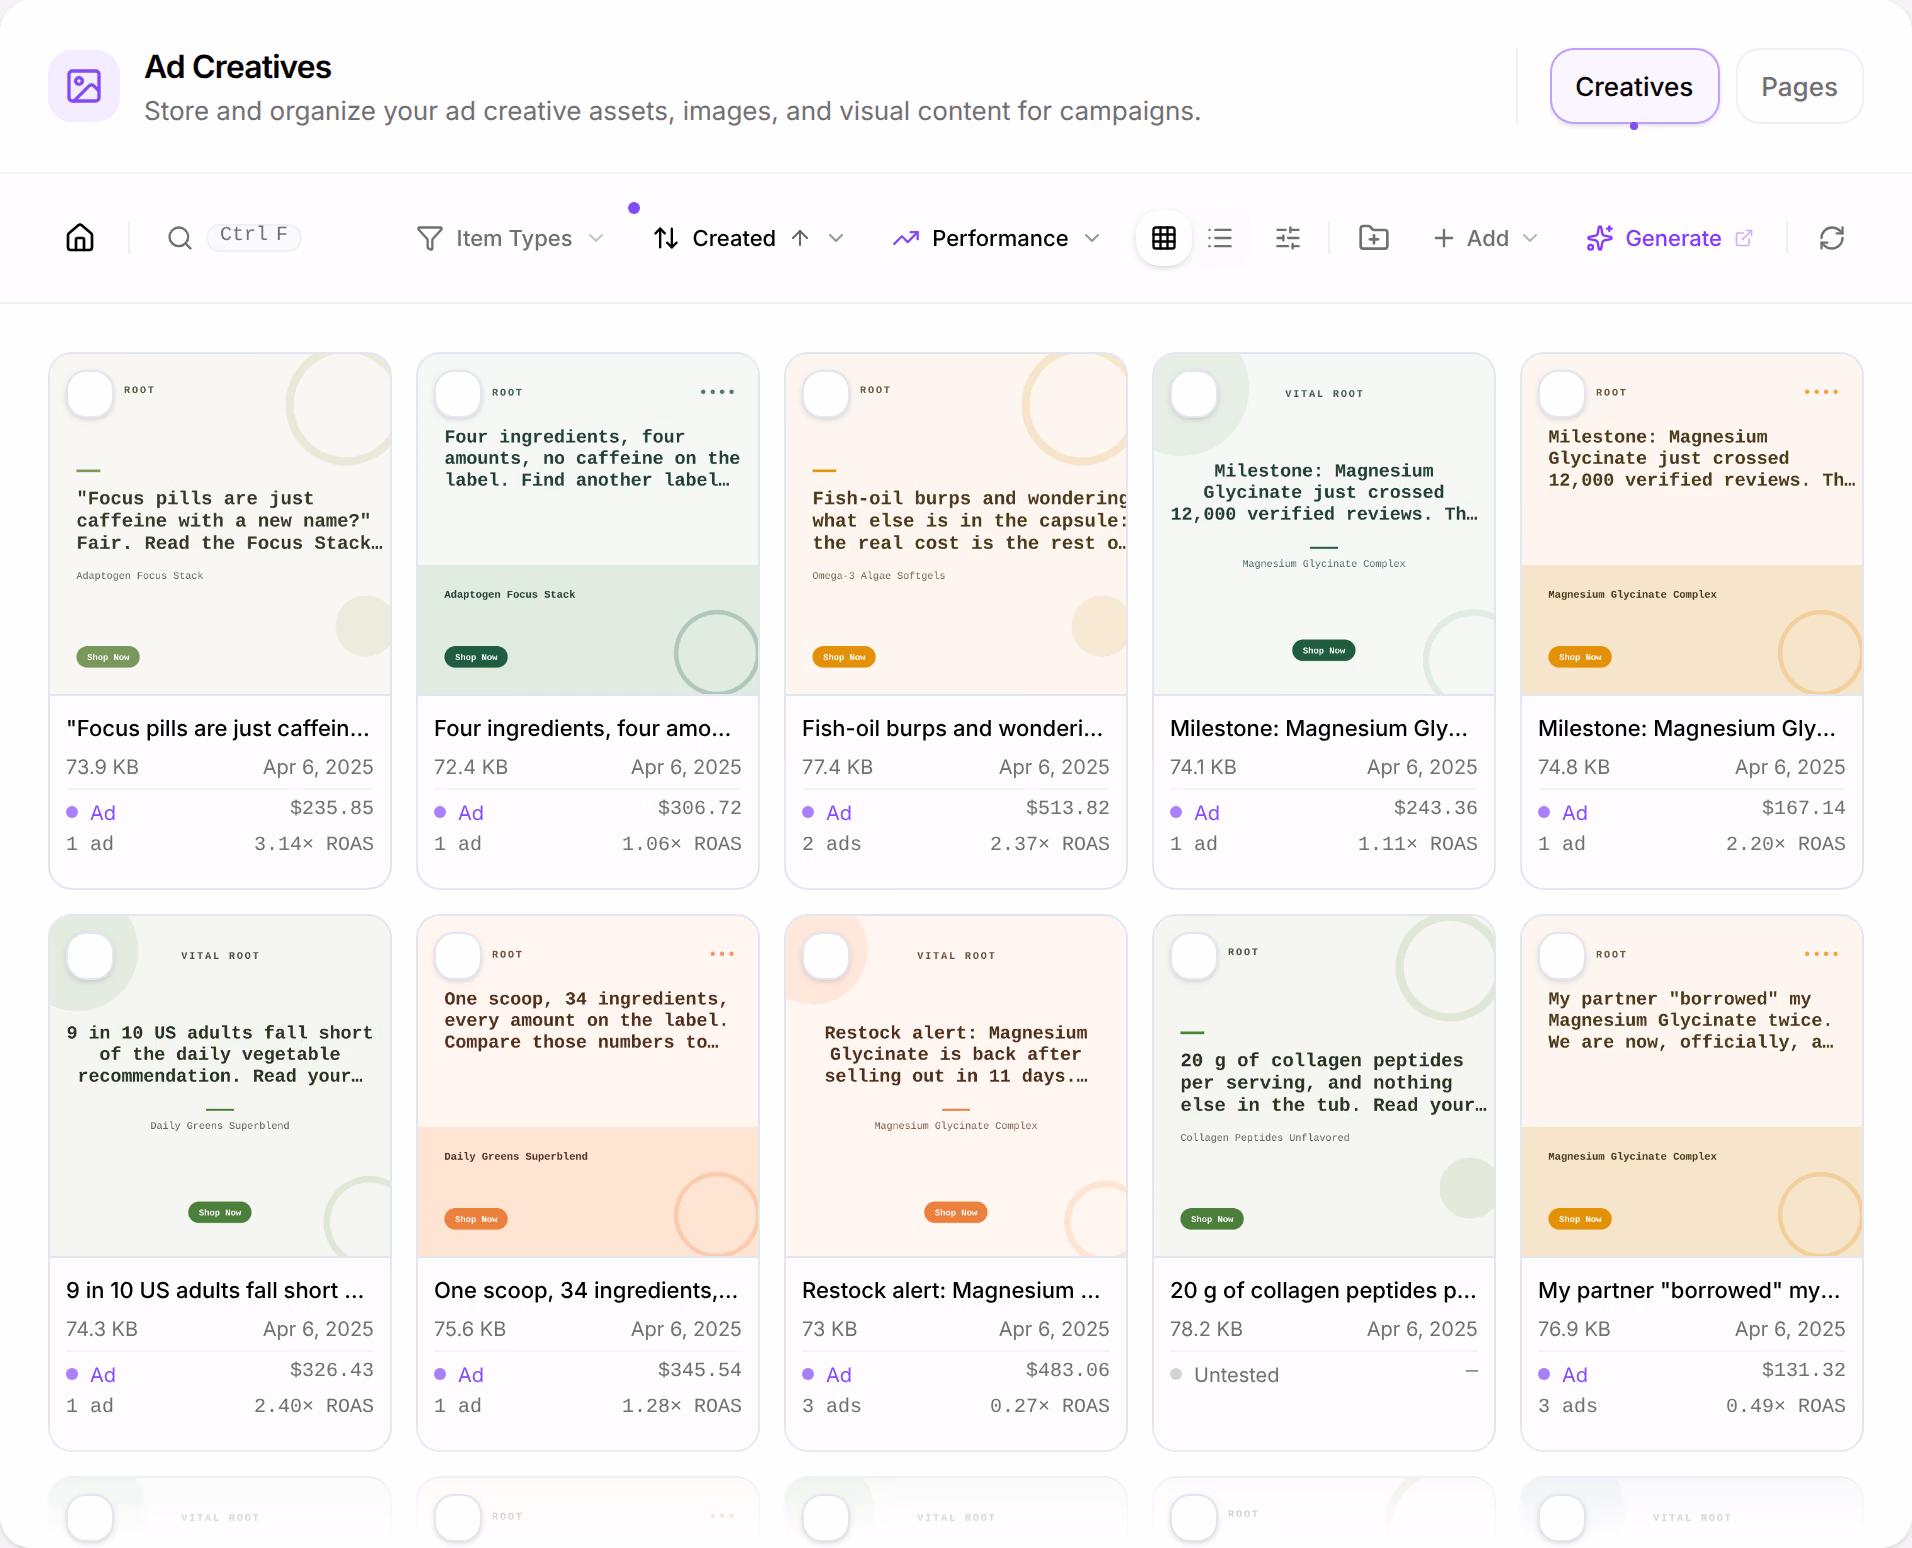Open the Ad link on the $235.85 card
Screen dimensions: 1912x1548
[103, 813]
